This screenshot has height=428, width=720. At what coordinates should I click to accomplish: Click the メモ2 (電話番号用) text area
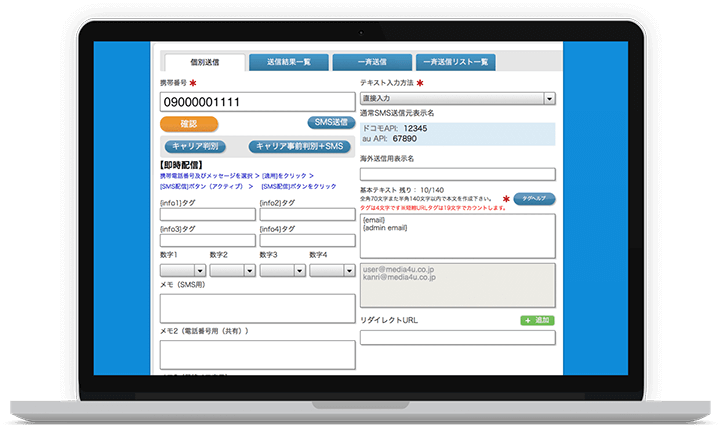pyautogui.click(x=258, y=355)
